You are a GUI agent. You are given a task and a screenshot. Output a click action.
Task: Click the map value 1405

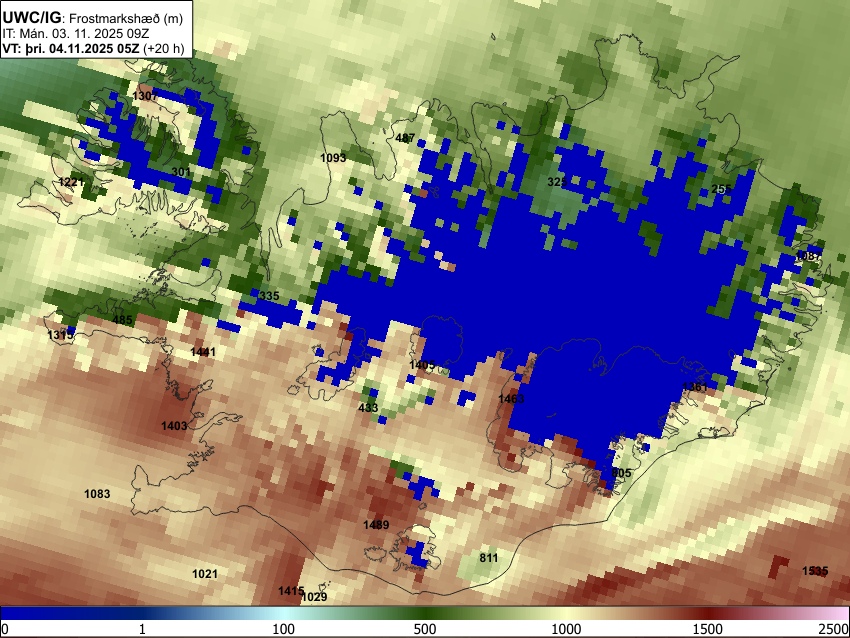click(422, 365)
